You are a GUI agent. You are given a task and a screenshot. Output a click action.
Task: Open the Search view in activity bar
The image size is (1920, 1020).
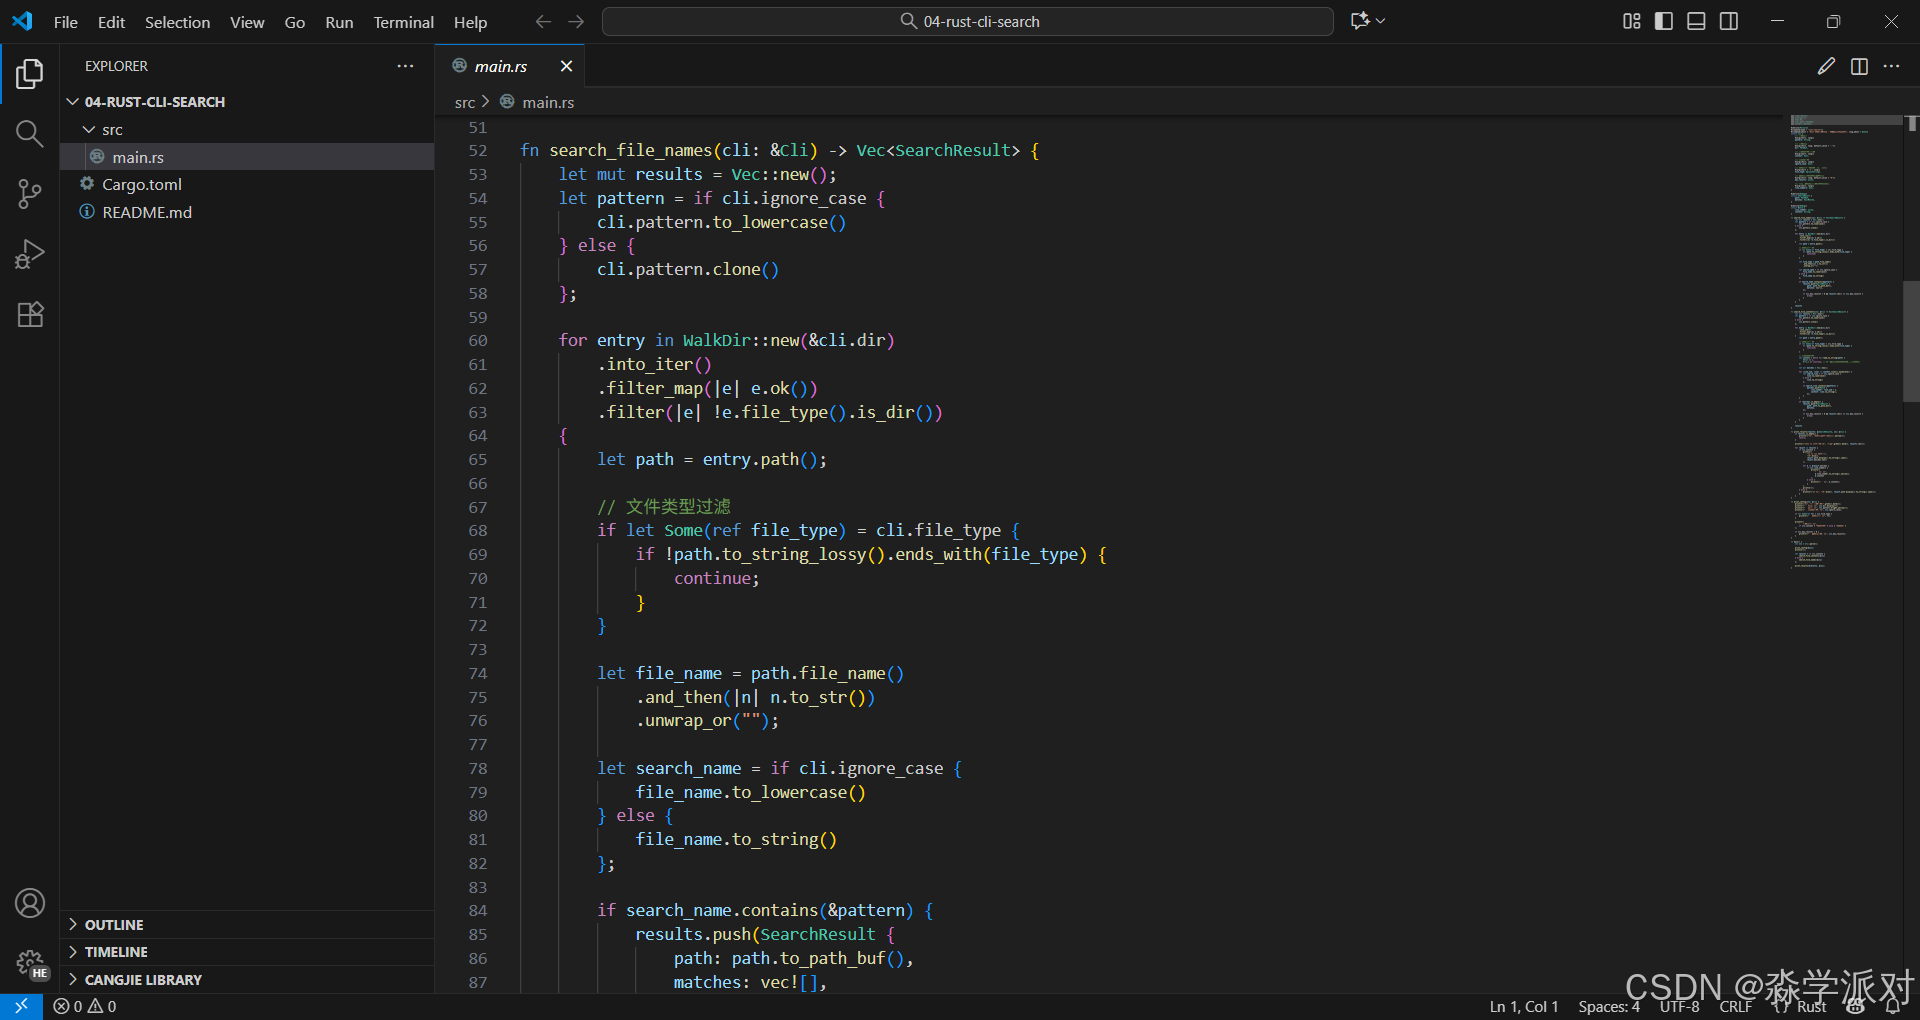click(30, 134)
